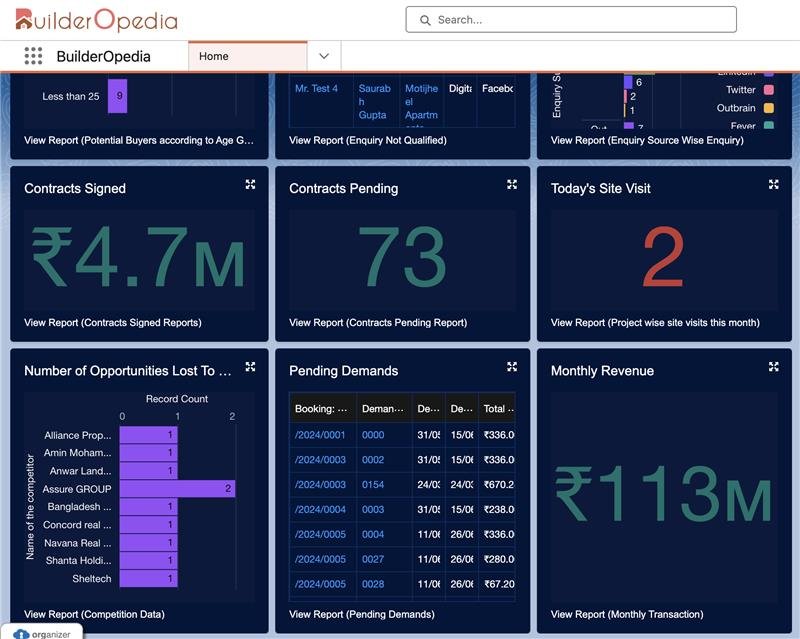The width and height of the screenshot is (800, 639).
Task: Open the organizer cloud icon
Action: pos(21,634)
